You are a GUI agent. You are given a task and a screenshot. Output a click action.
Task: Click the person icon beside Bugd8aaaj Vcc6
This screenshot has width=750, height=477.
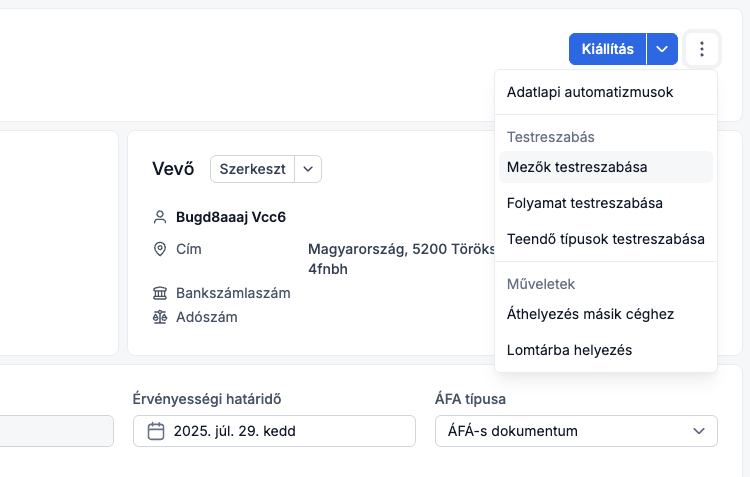[x=159, y=217]
